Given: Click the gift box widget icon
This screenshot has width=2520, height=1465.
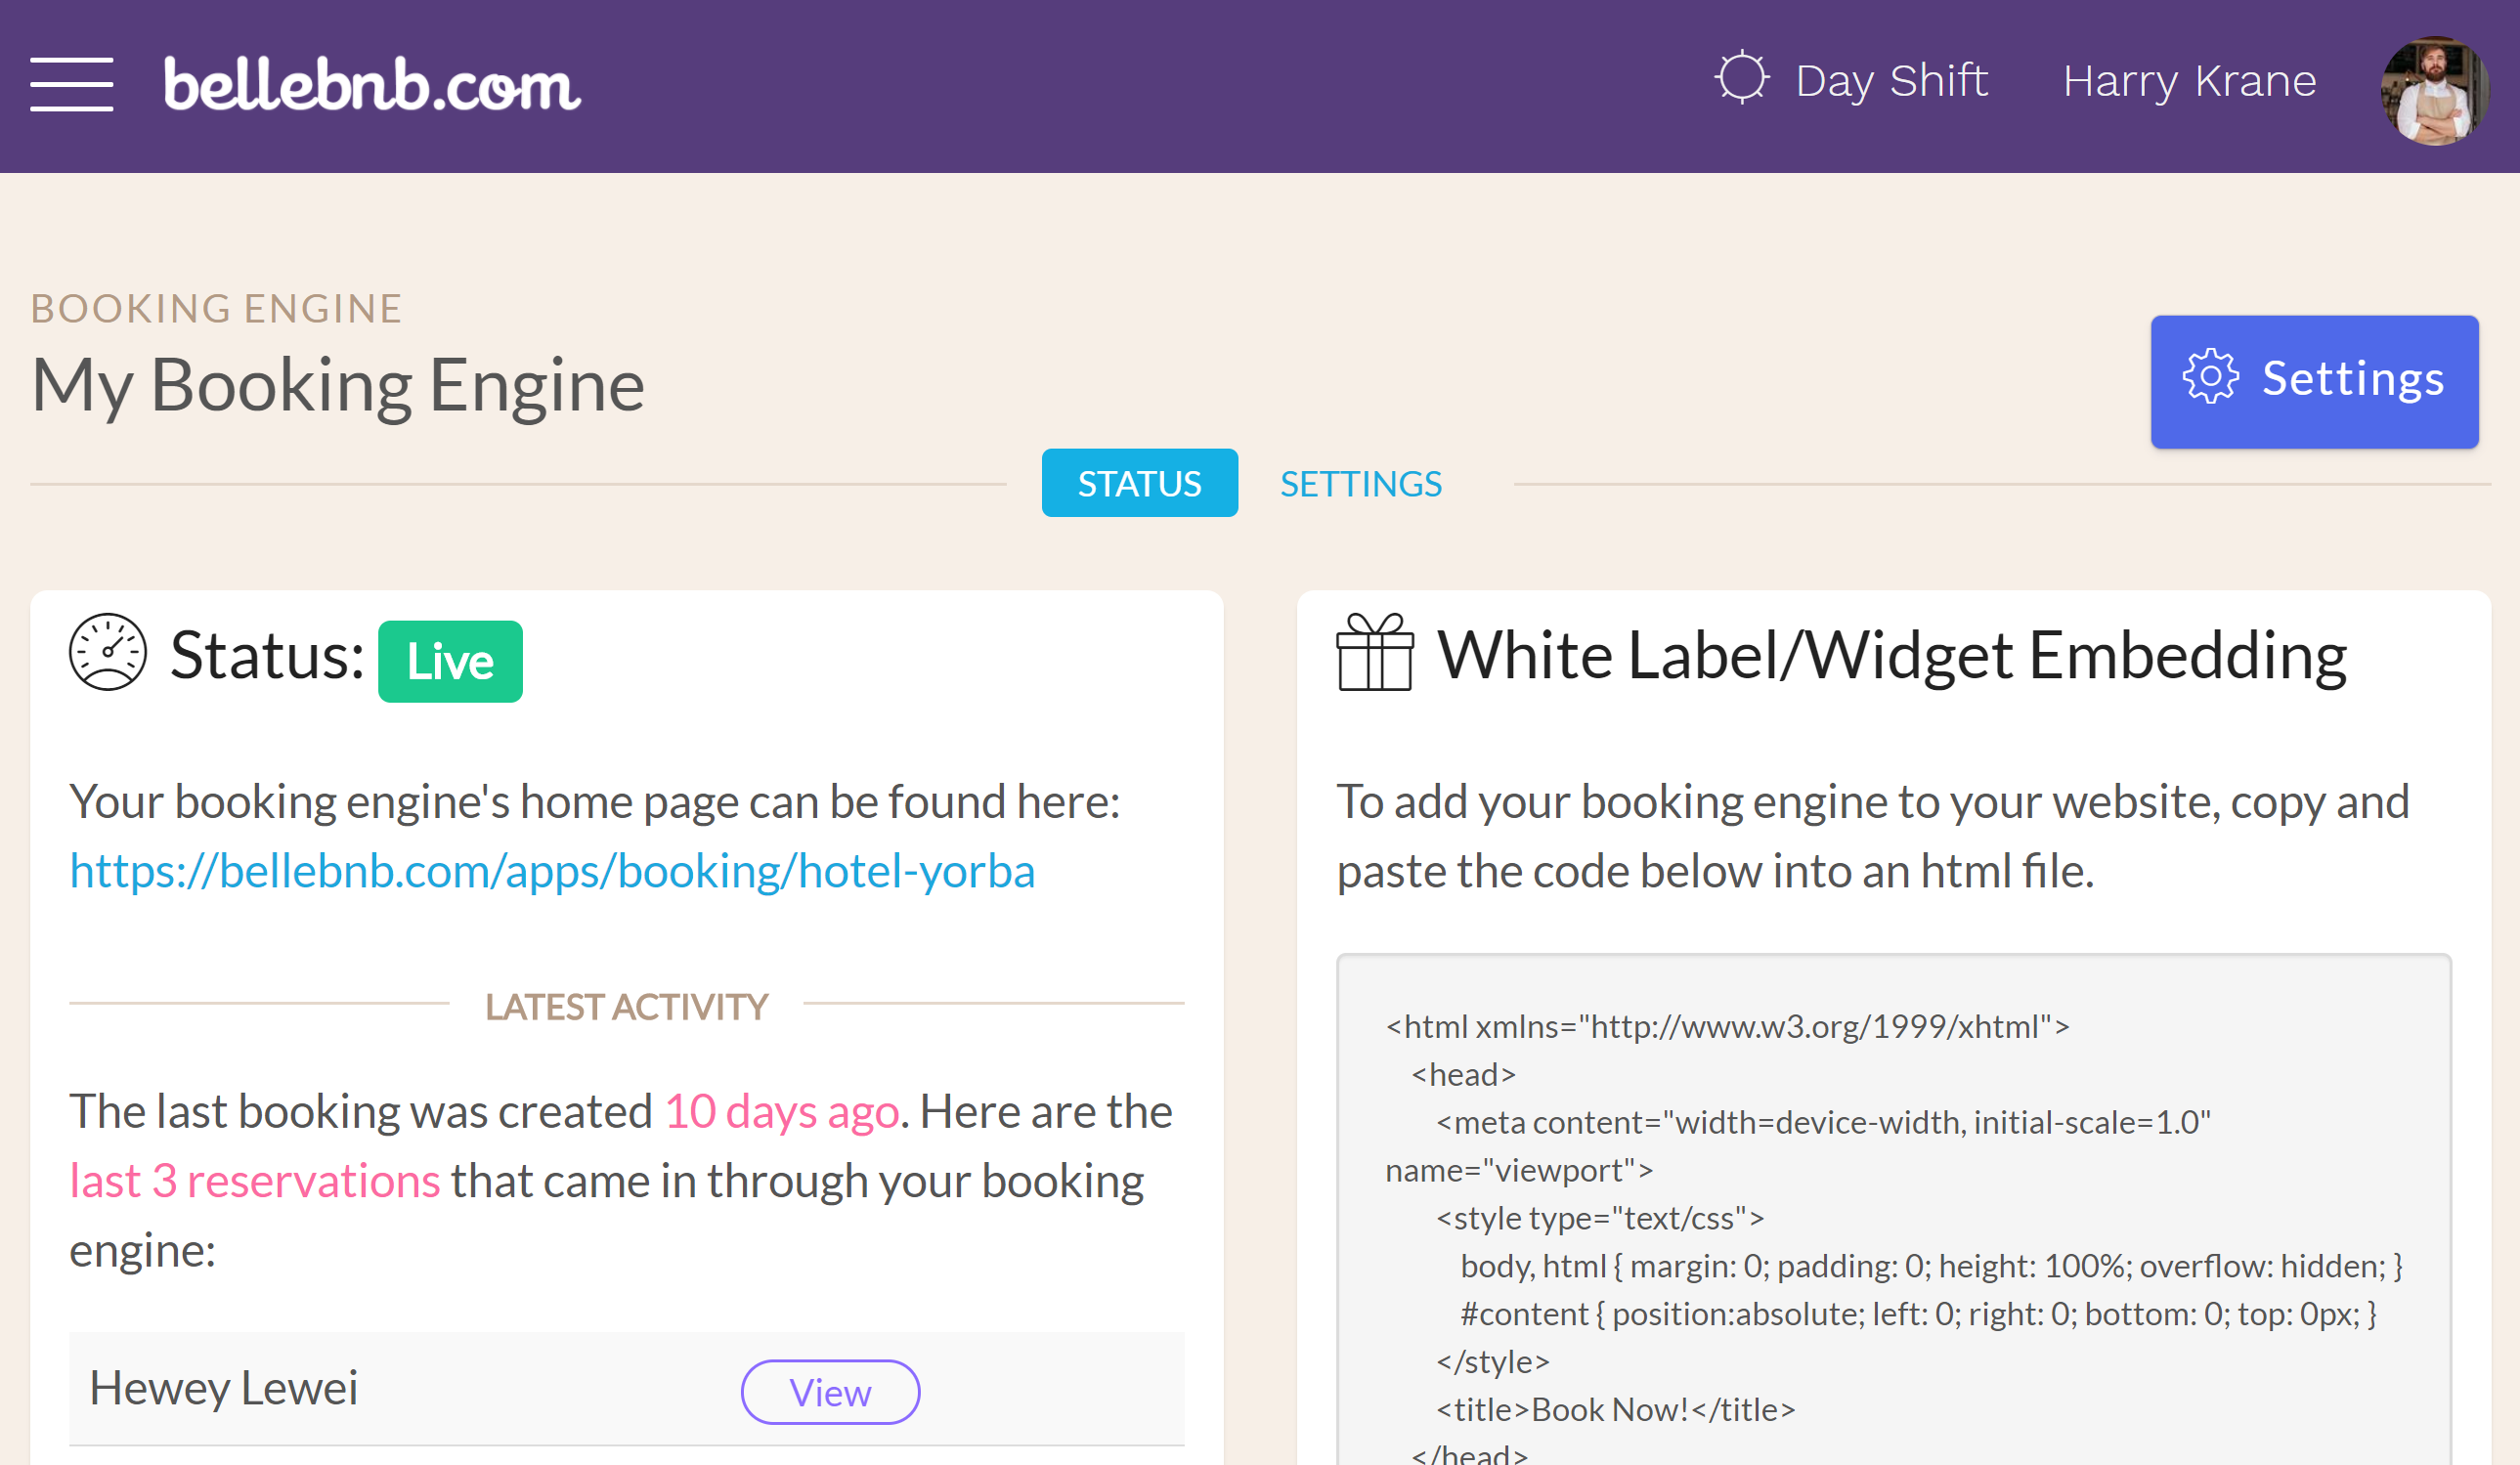Looking at the screenshot, I should pyautogui.click(x=1375, y=652).
